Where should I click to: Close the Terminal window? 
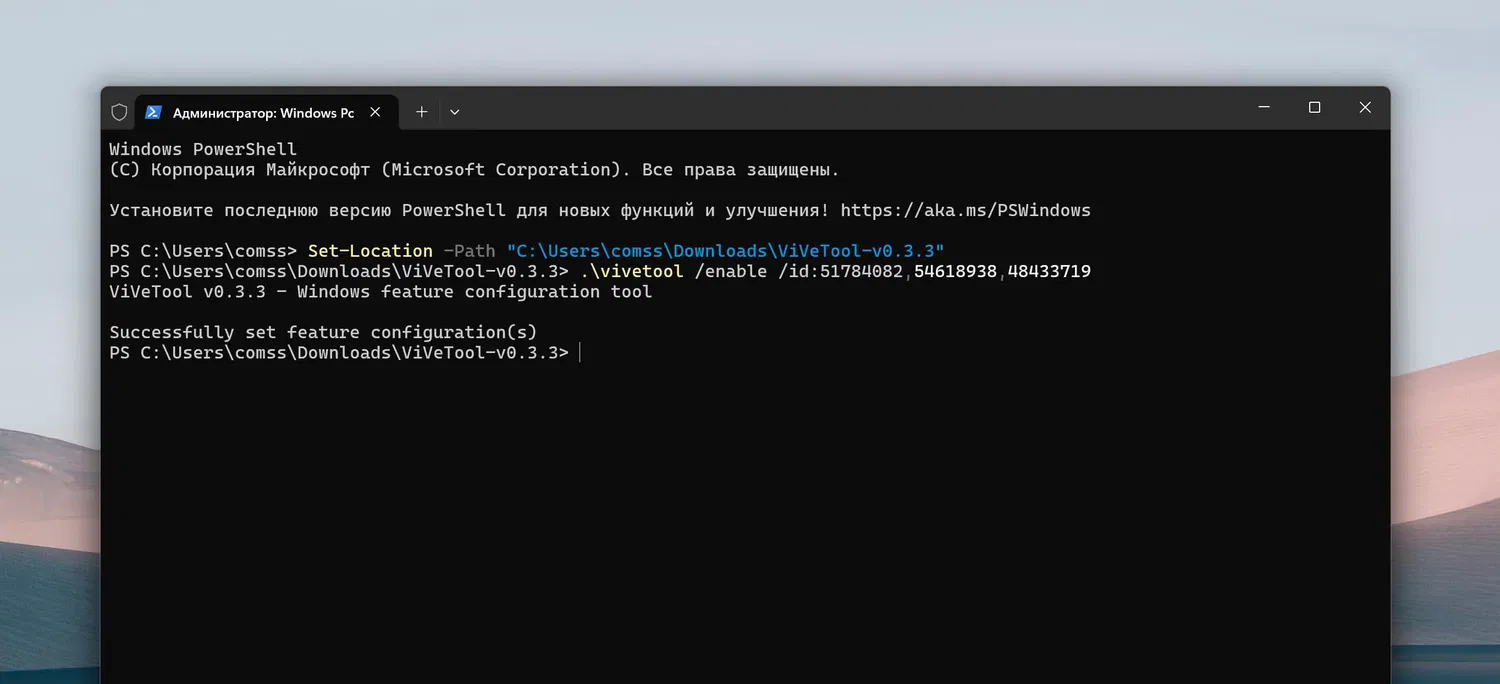[x=1364, y=108]
